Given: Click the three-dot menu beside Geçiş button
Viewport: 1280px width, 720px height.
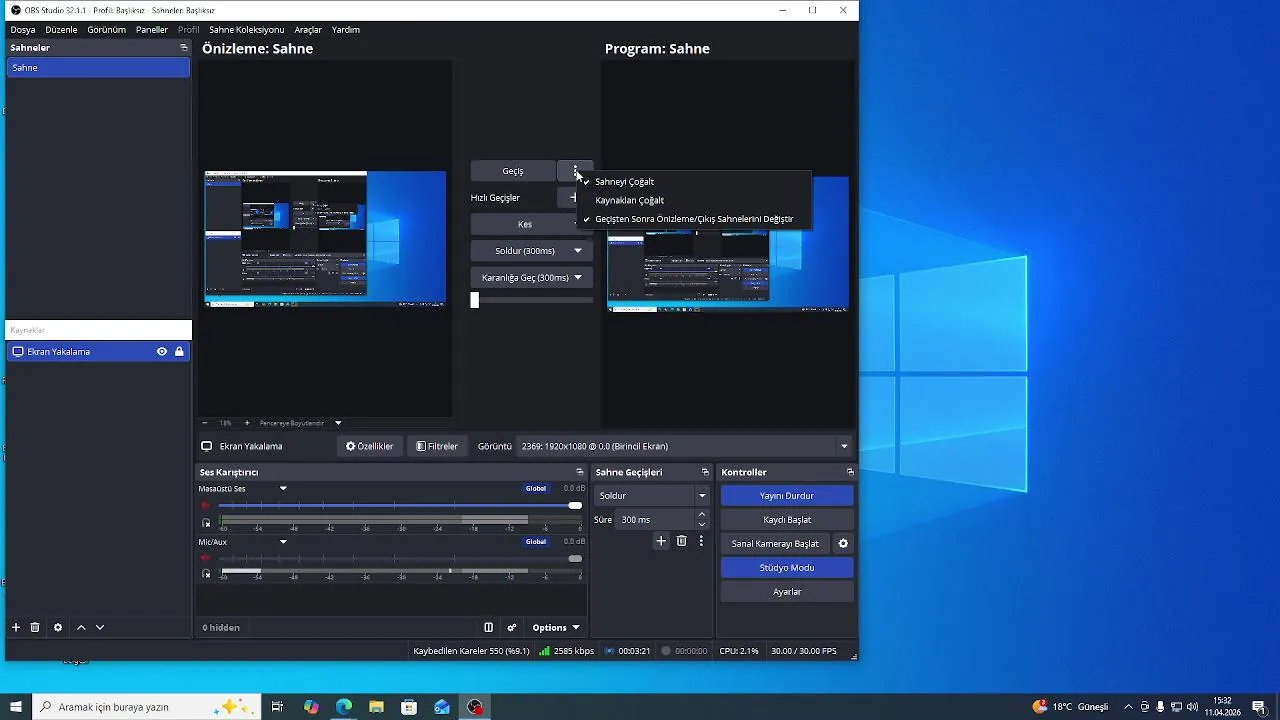Looking at the screenshot, I should point(575,171).
